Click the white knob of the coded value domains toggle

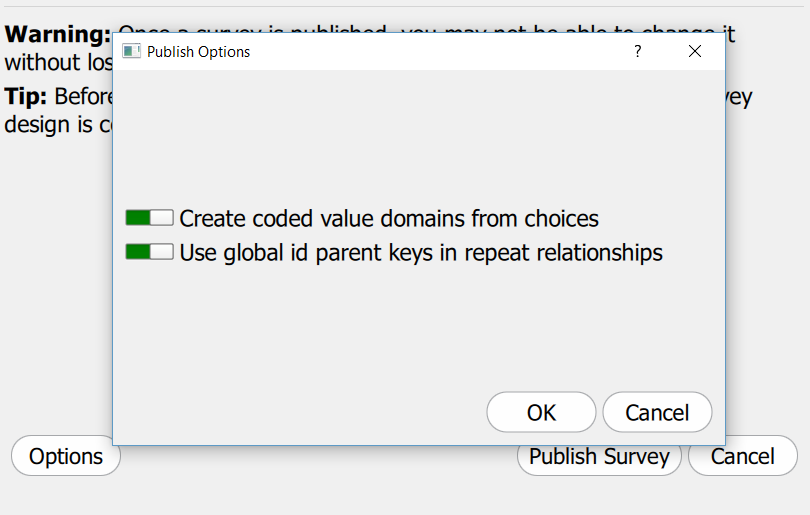[162, 218]
